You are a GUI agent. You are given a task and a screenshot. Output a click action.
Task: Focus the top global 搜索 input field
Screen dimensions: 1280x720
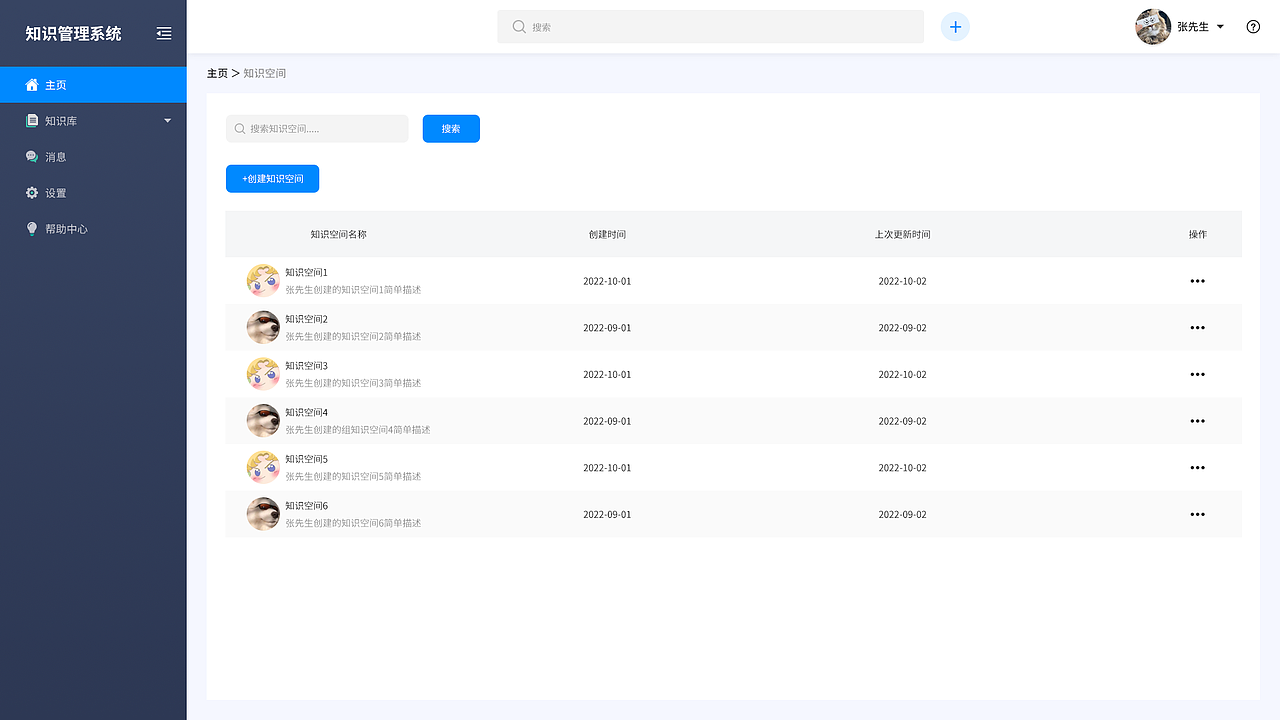[x=711, y=27]
